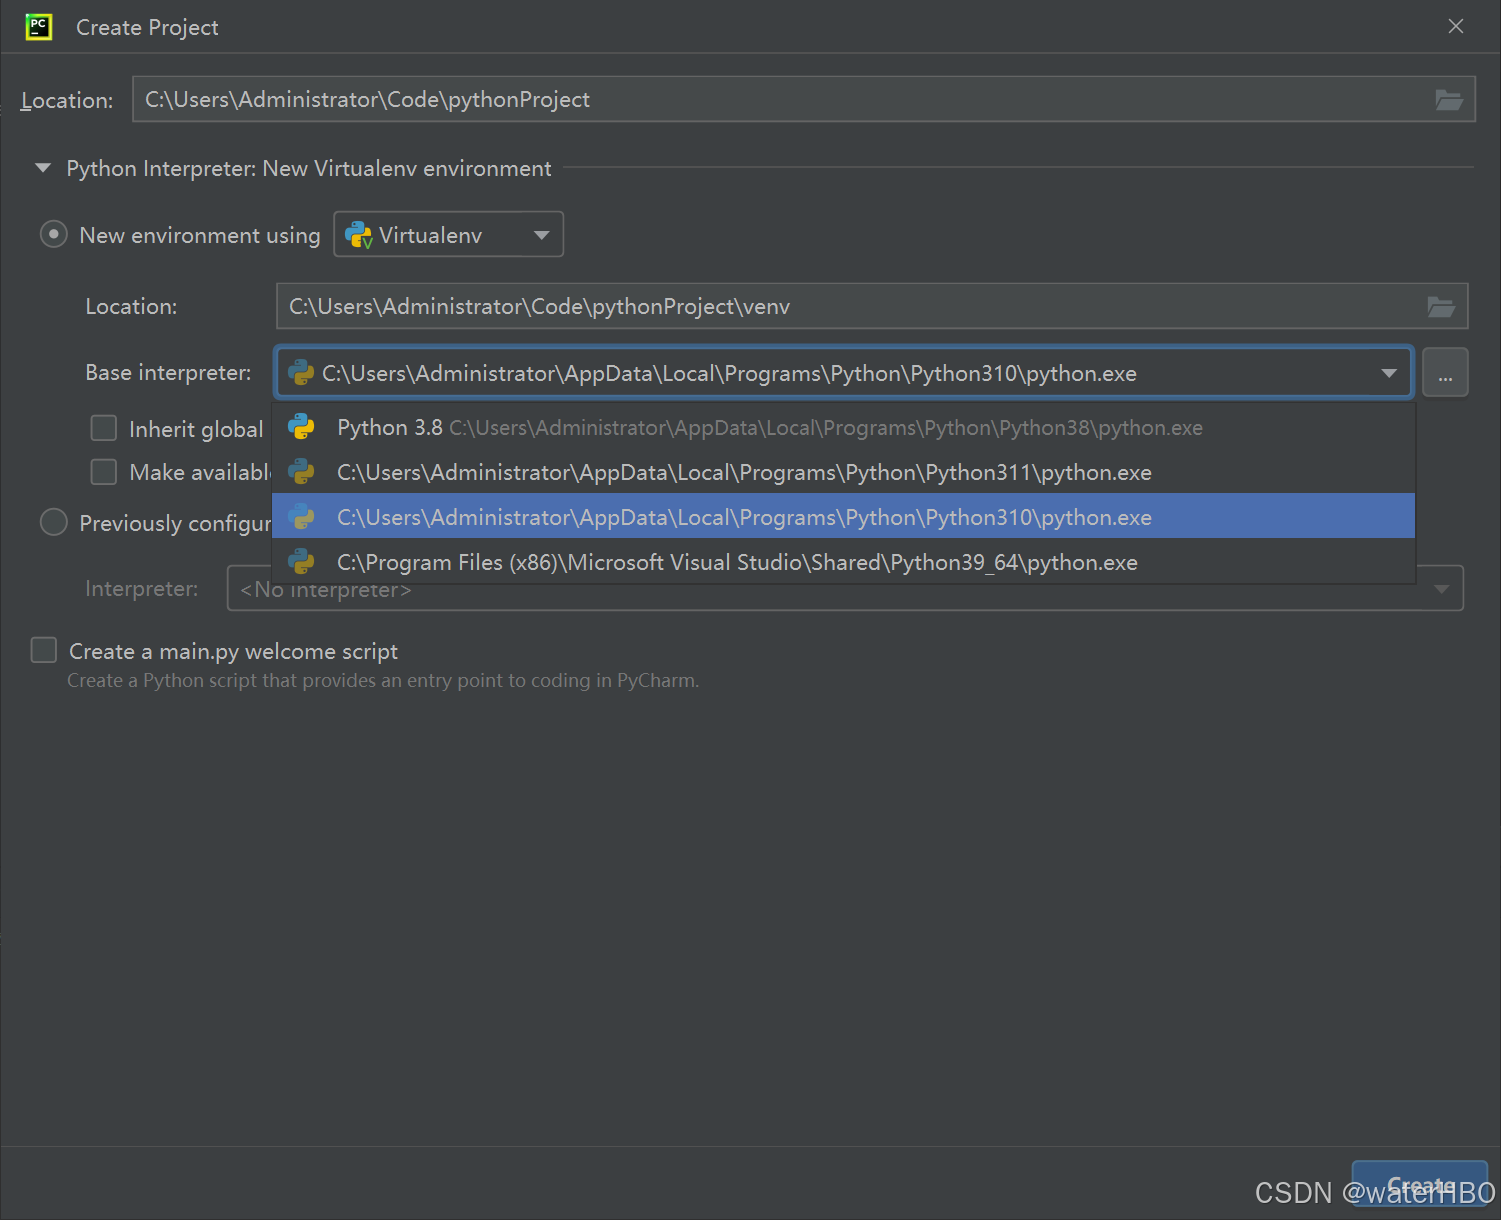
Task: Click Virtualenv Python icon in environment dropdown
Action: [x=358, y=235]
